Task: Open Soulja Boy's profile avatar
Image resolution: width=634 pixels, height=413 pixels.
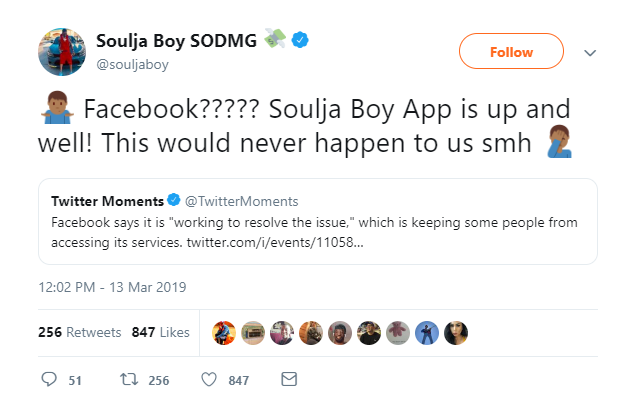Action: (x=62, y=53)
